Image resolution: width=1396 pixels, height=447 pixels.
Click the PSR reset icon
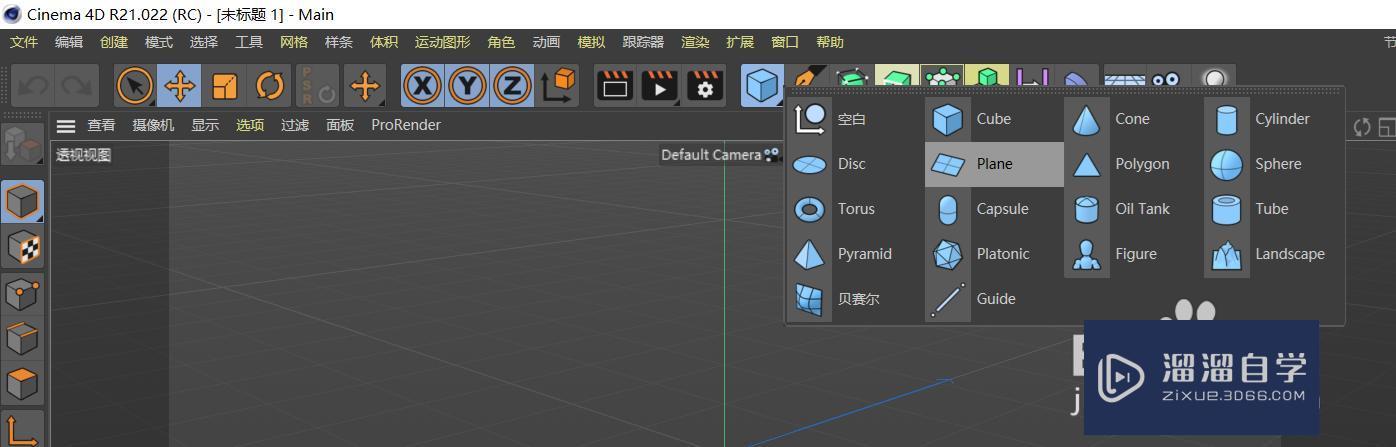(318, 86)
